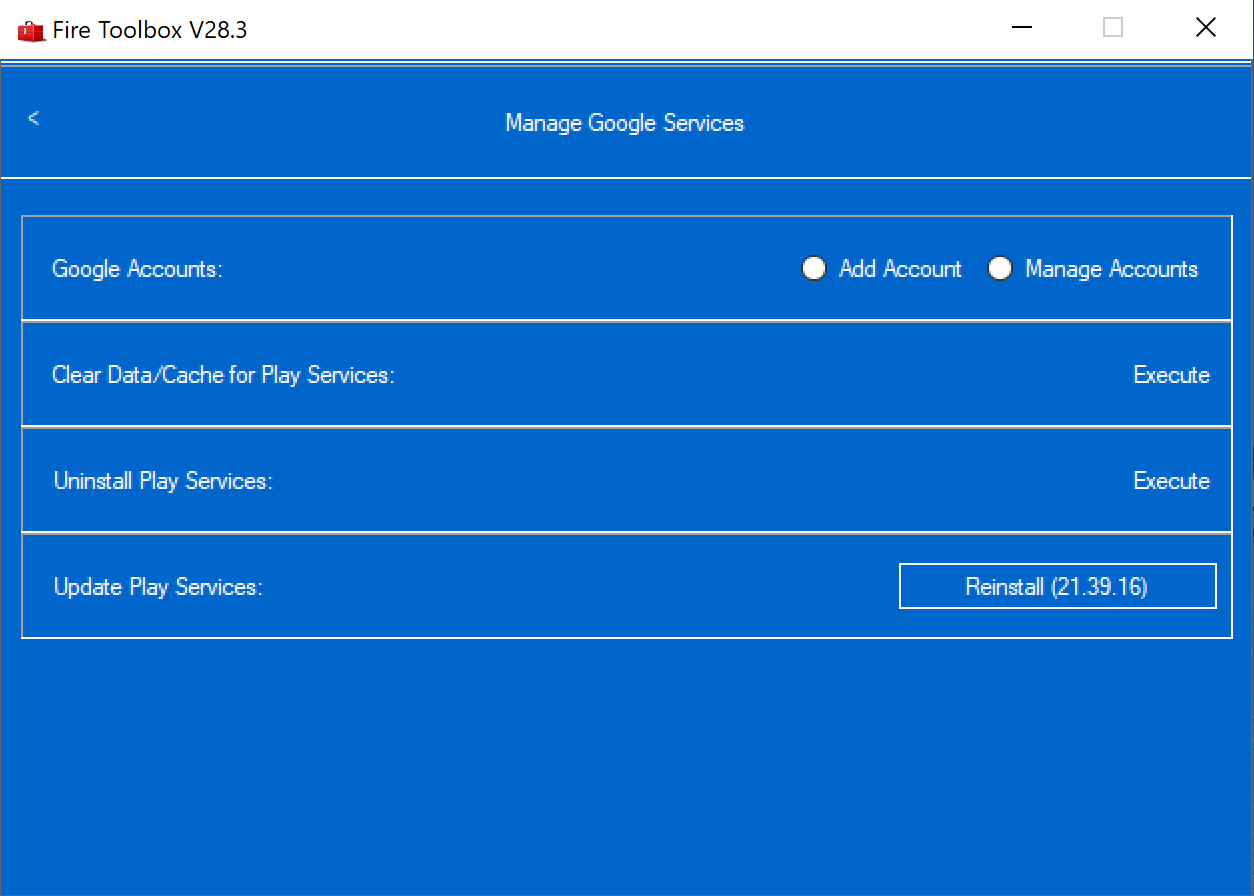Viewport: 1254px width, 896px height.
Task: Close the Fire Toolbox window
Action: pyautogui.click(x=1206, y=28)
